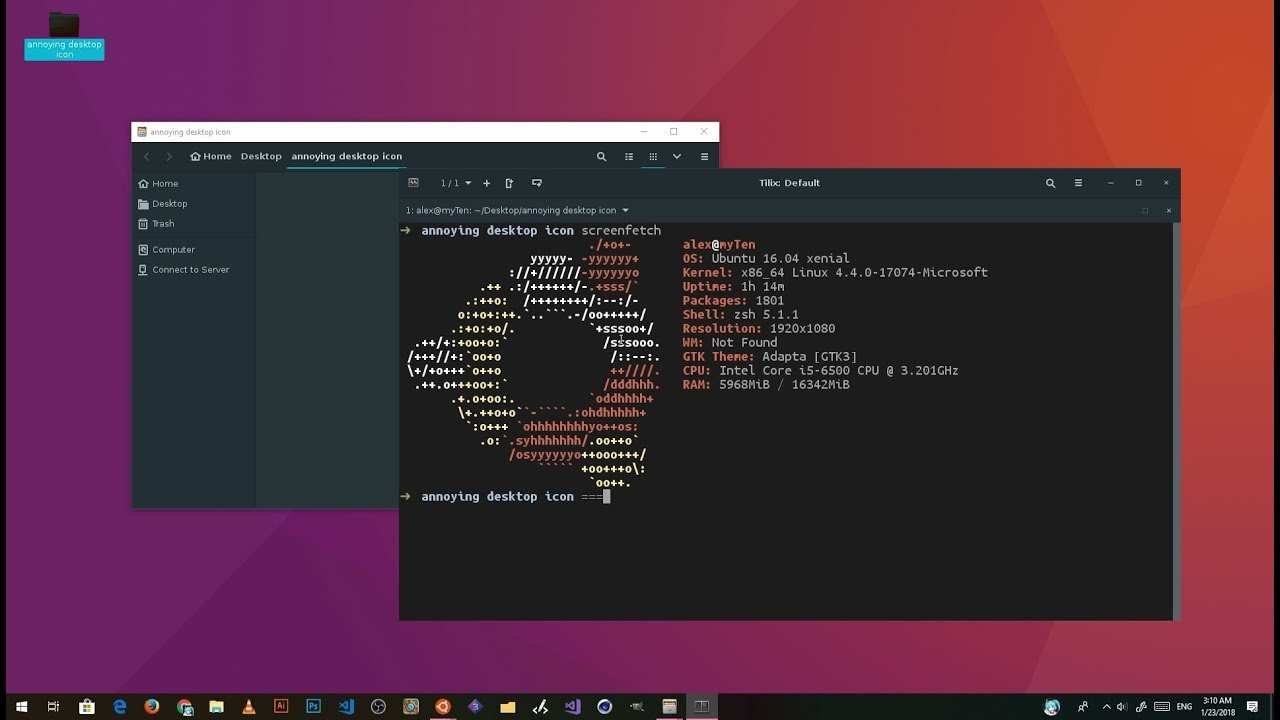Screen dimensions: 1280x720
Task: Open Microsoft Store from the taskbar
Action: (87, 707)
